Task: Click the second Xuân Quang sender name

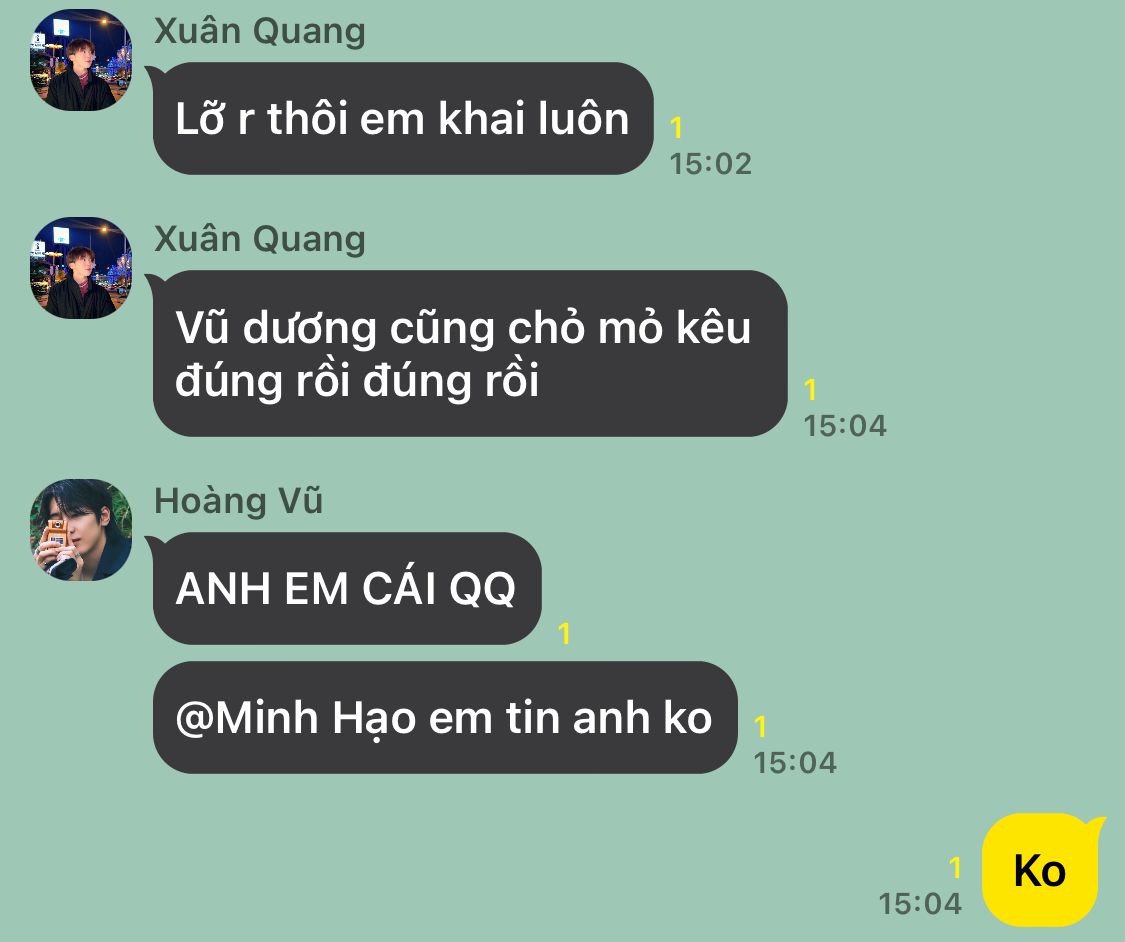Action: point(260,239)
